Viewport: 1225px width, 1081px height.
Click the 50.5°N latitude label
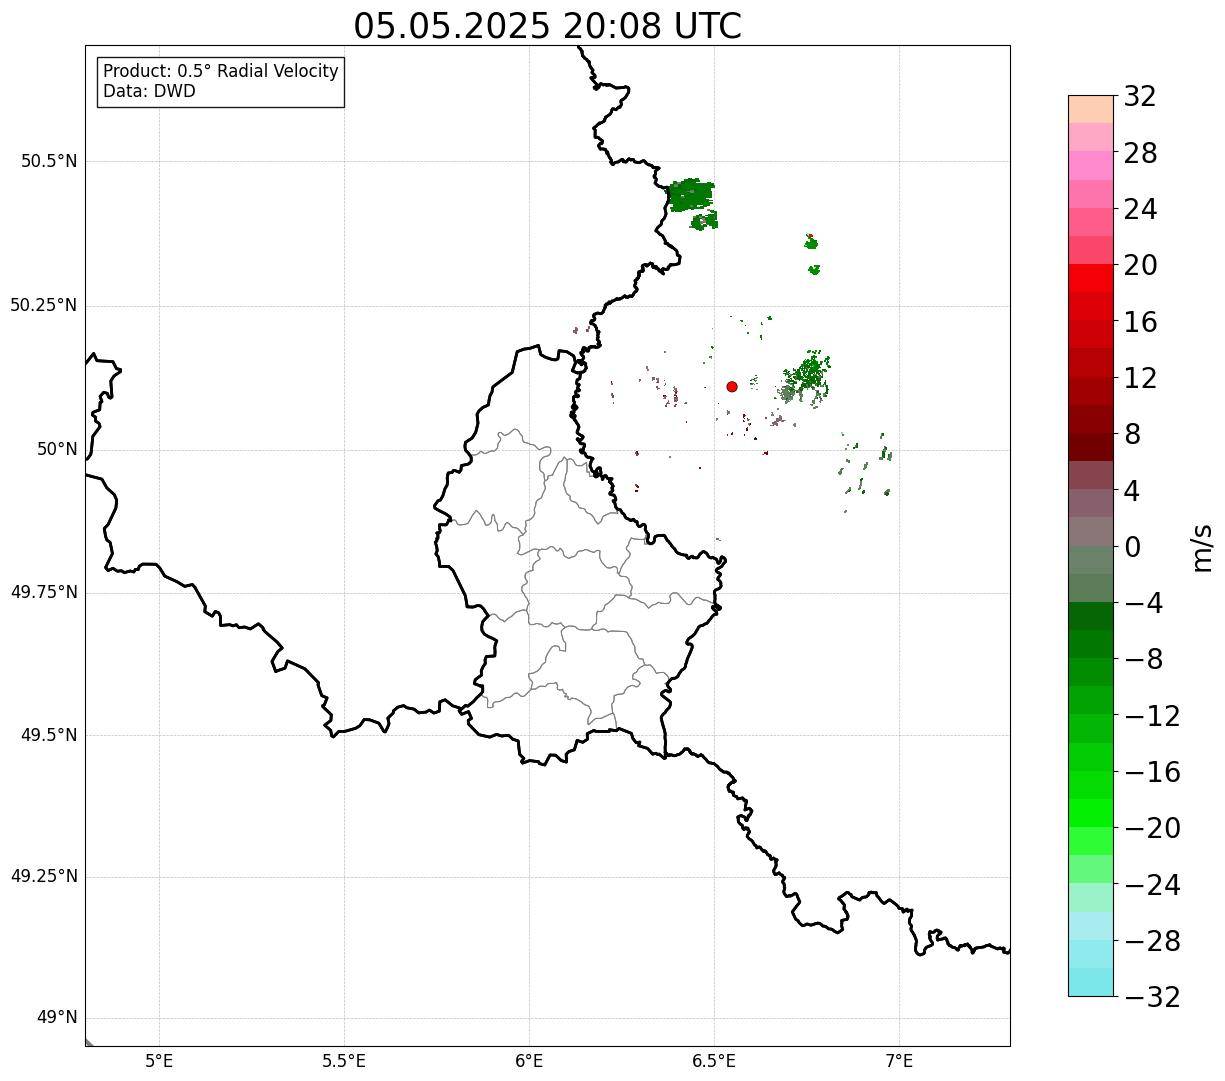[x=49, y=161]
